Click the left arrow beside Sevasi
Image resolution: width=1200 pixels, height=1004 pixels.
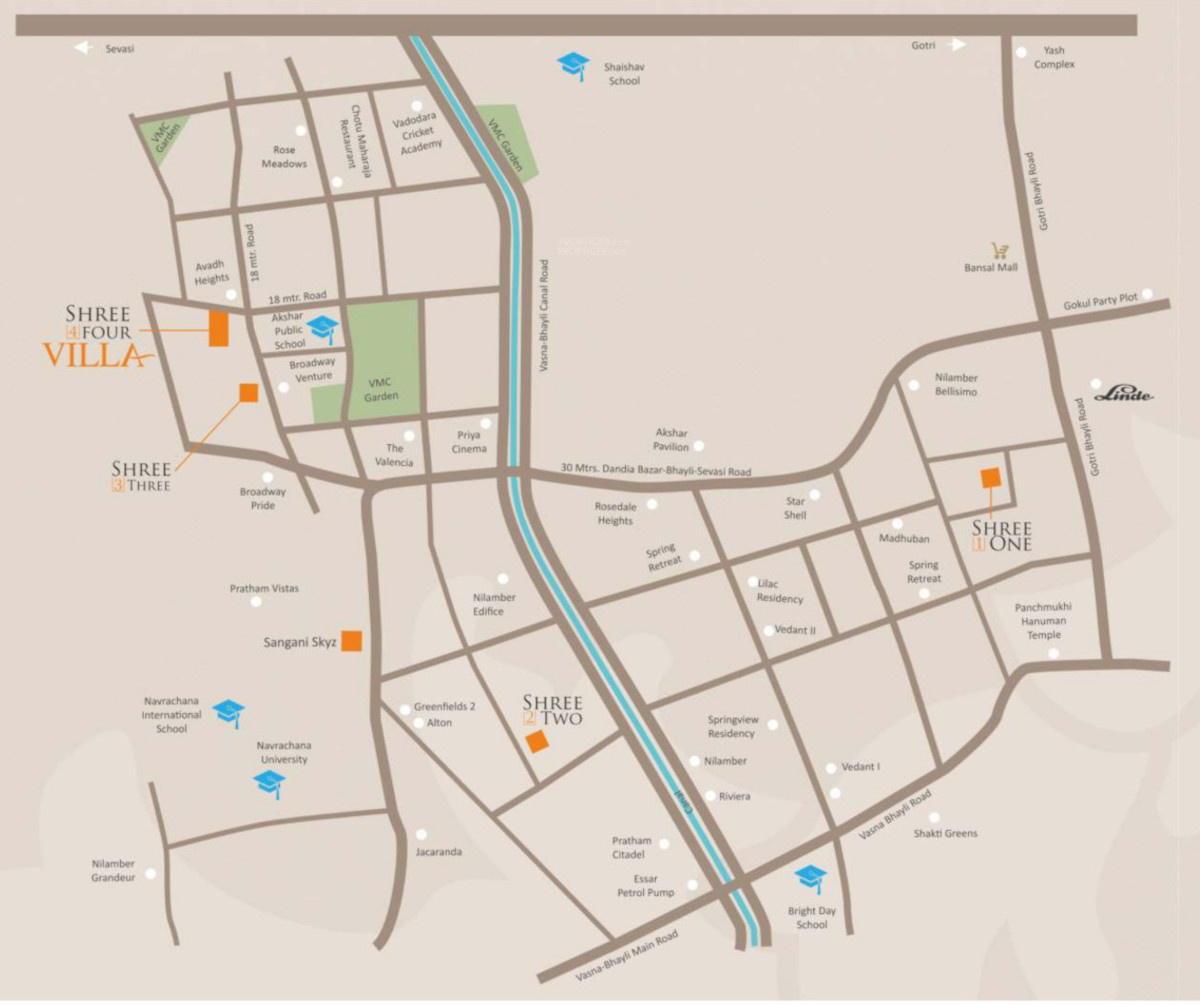pos(83,48)
